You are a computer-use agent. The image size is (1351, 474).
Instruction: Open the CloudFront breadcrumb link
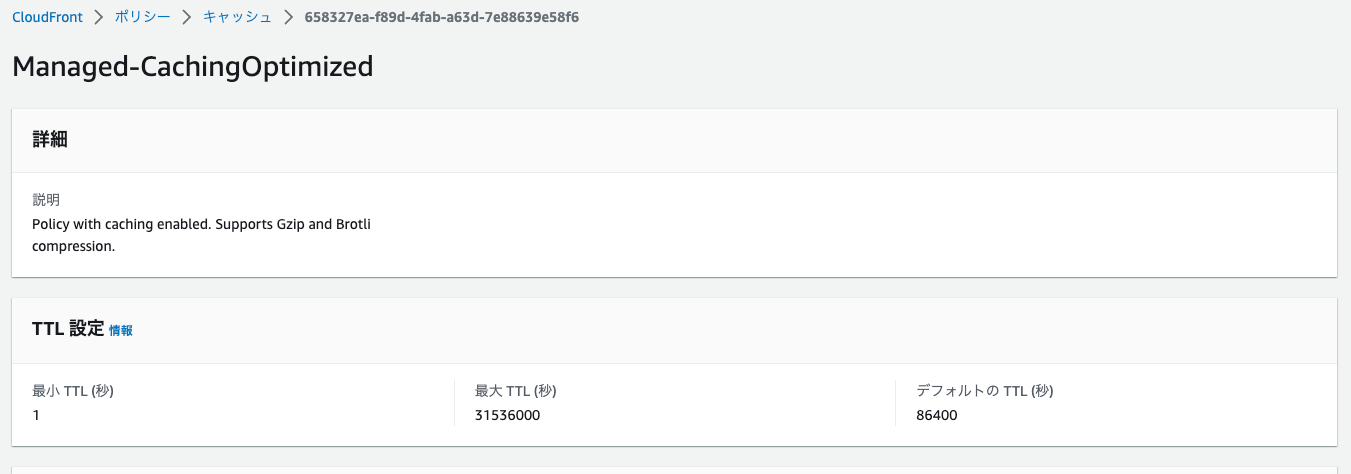47,18
